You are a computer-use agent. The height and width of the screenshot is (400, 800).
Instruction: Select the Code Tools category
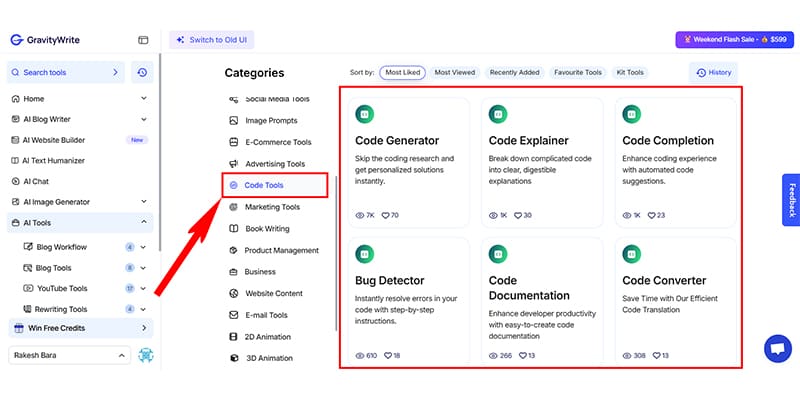[x=274, y=185]
